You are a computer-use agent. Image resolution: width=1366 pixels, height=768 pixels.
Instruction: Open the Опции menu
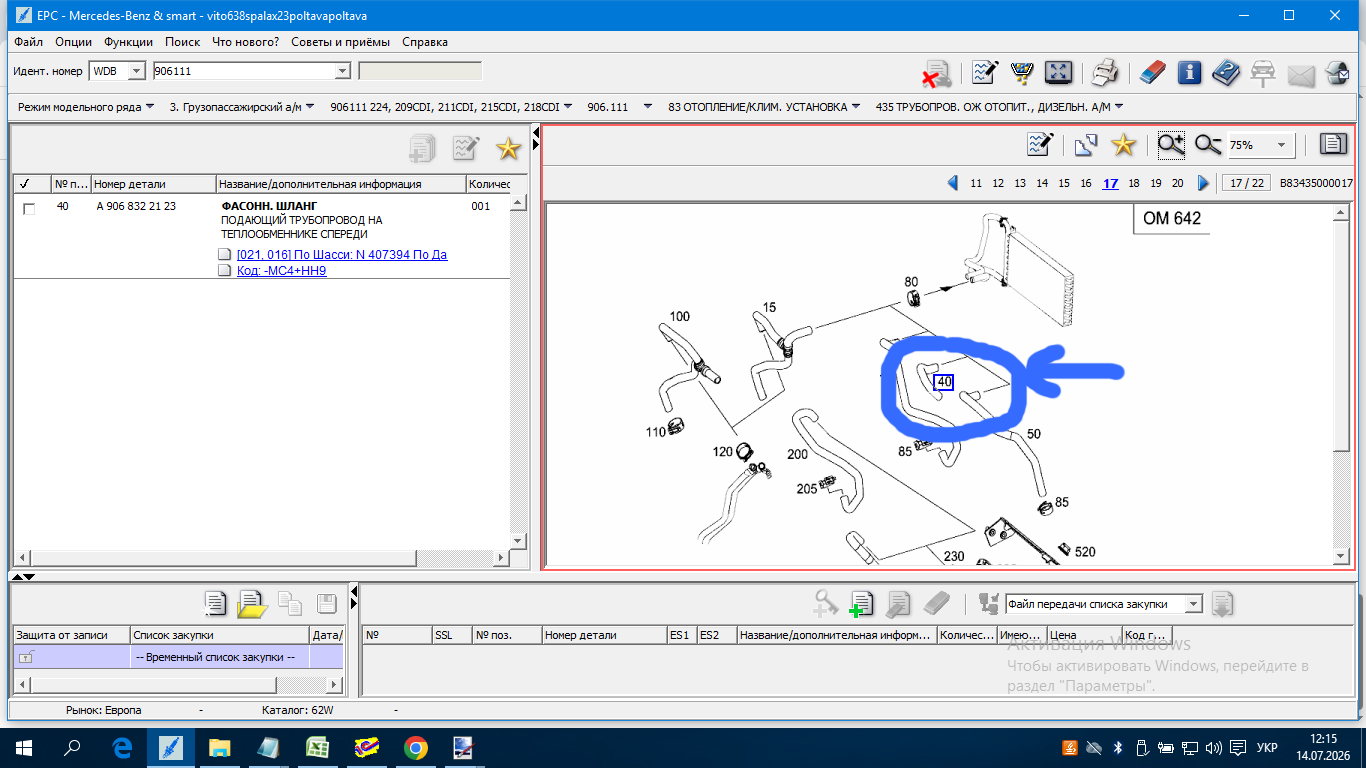click(74, 42)
